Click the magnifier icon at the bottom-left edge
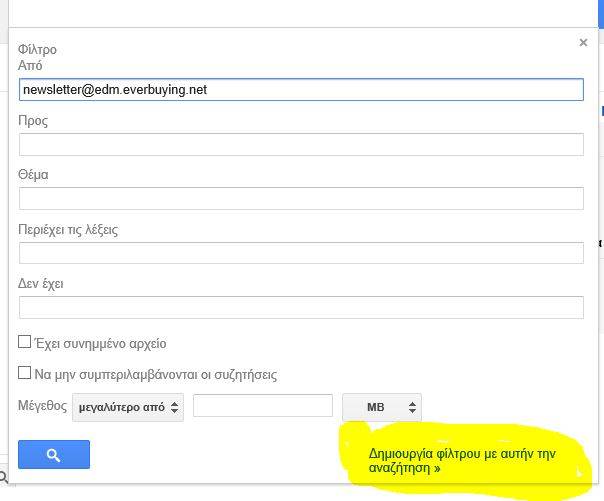Screen dimensions: 604x501 pos(4,478)
